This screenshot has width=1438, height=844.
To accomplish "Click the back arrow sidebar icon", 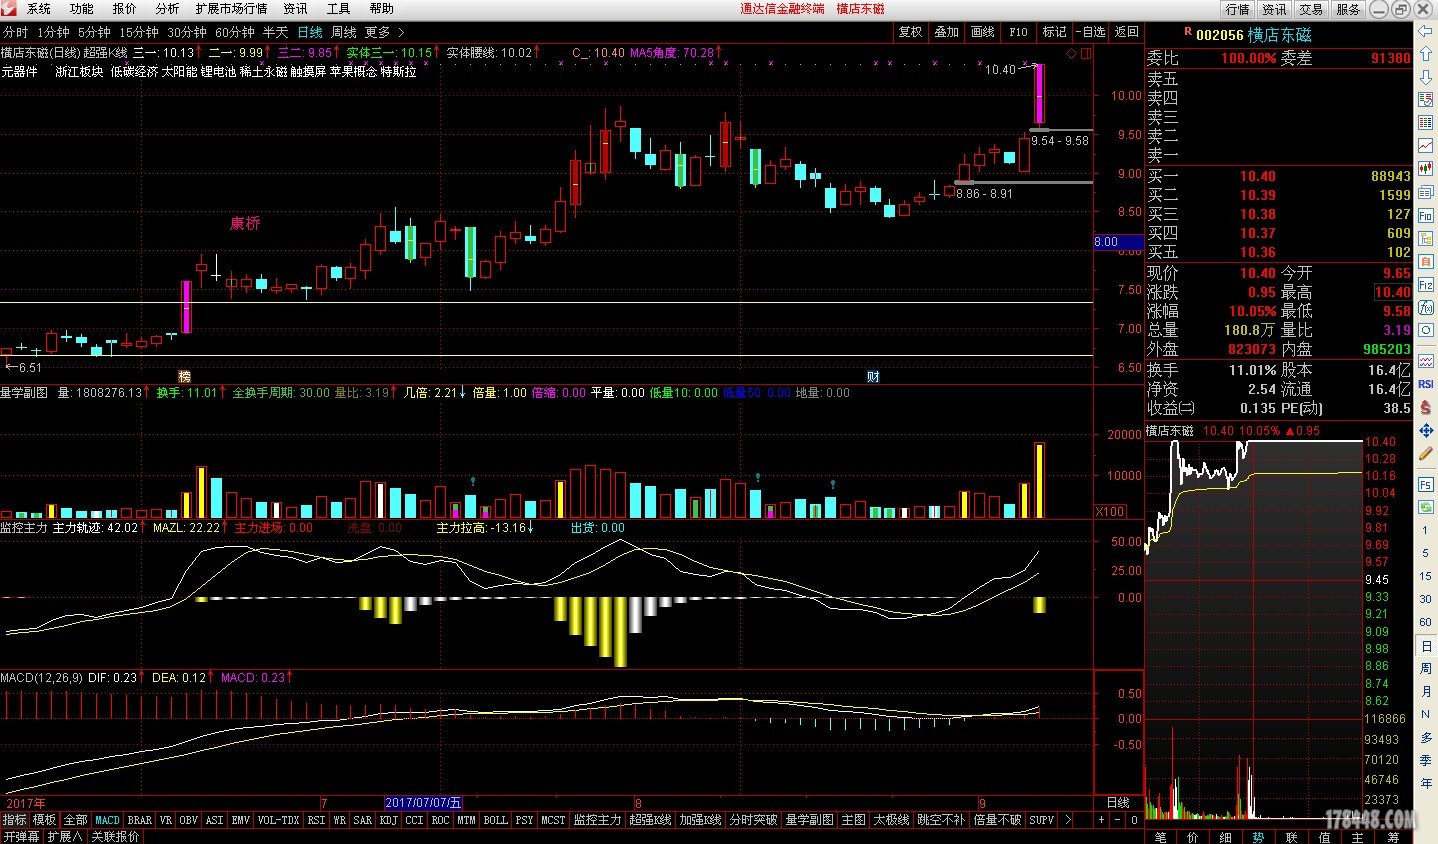I will 1426,32.
